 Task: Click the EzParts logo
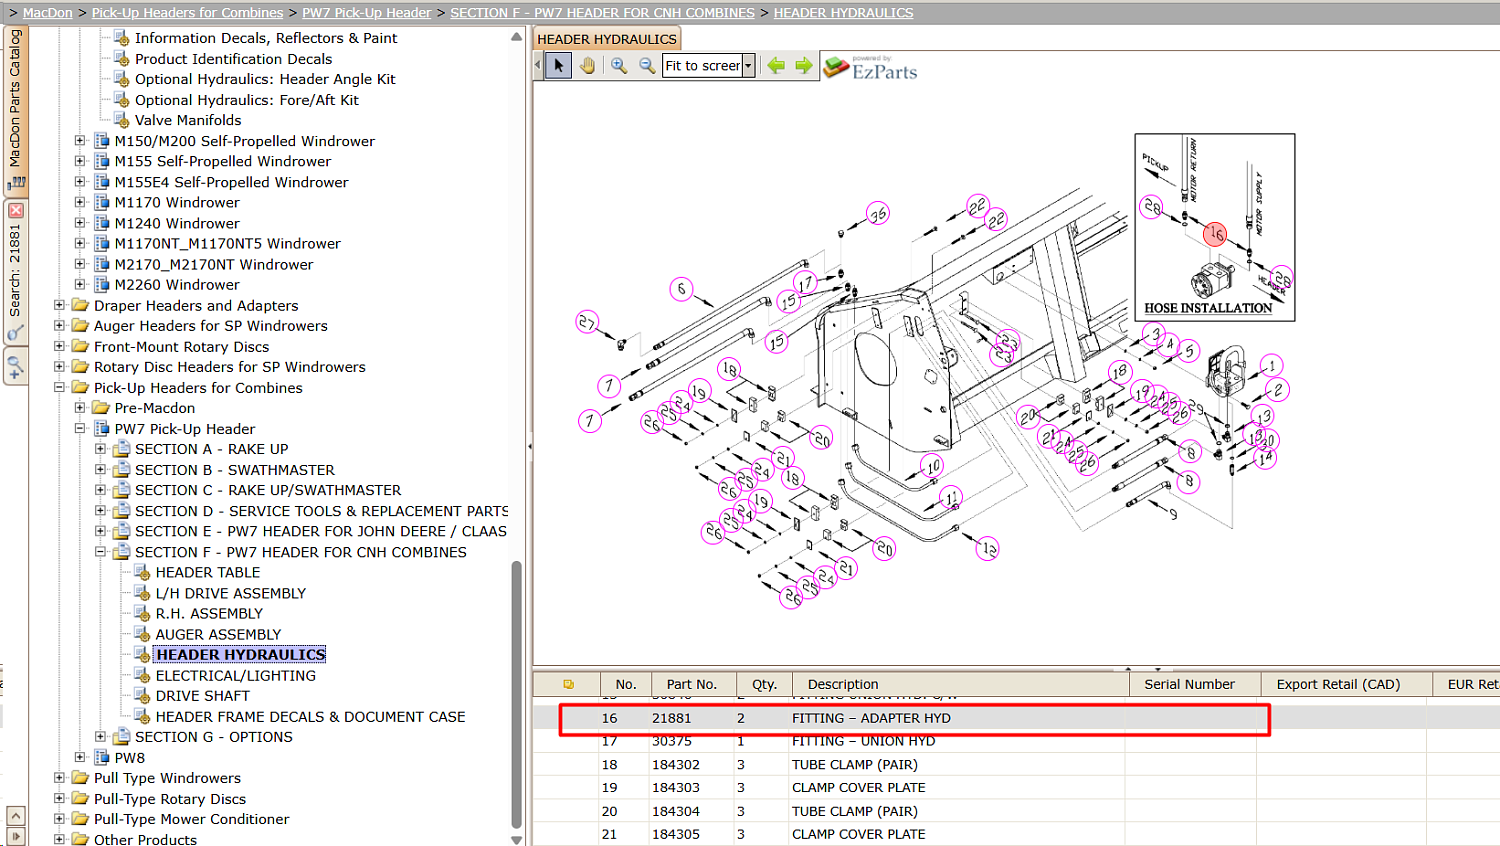pos(870,67)
